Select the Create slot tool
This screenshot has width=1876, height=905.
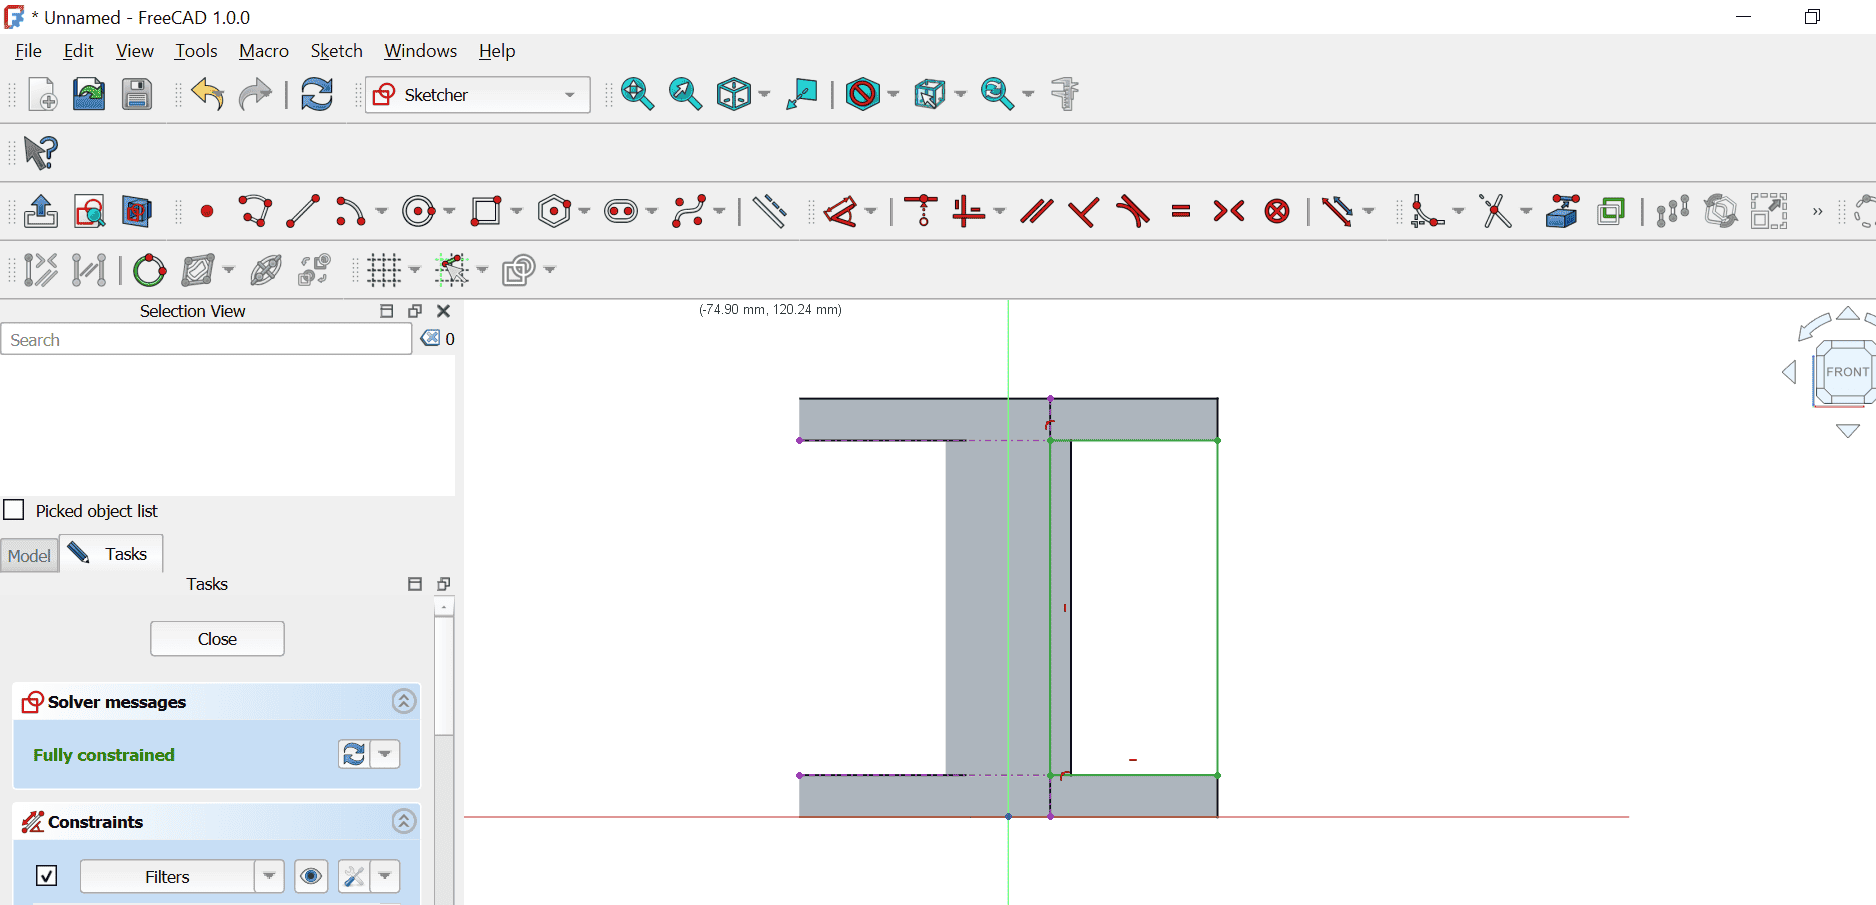pyautogui.click(x=621, y=212)
